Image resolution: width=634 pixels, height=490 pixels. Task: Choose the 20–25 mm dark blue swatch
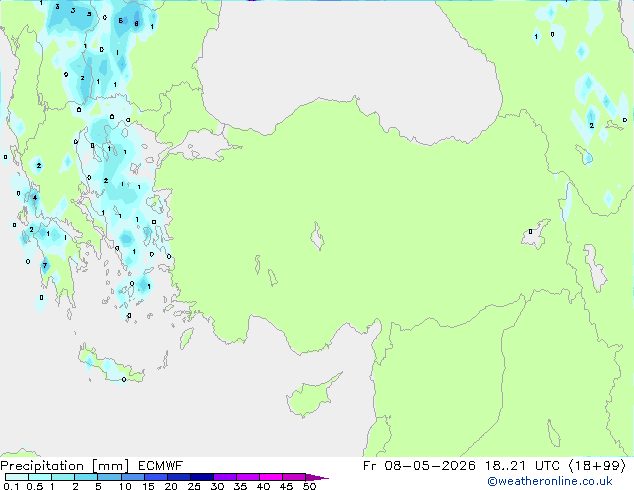point(178,477)
